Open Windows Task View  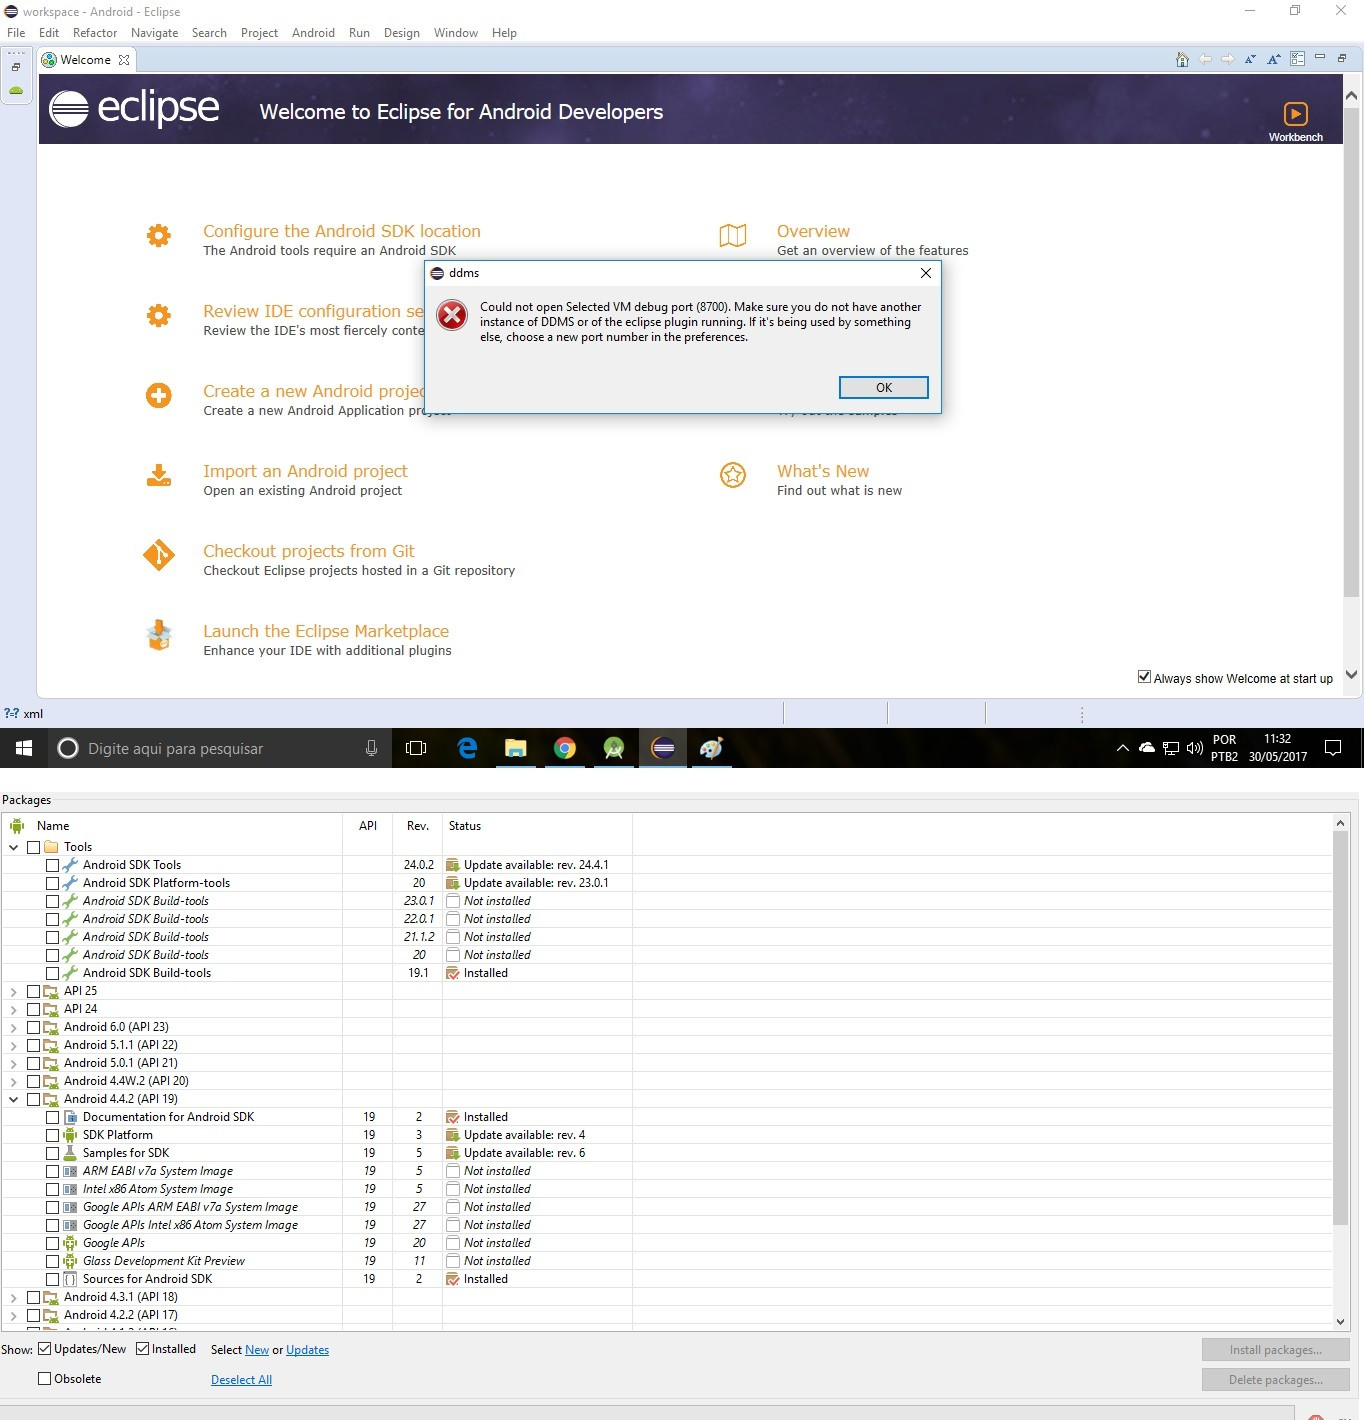tap(416, 748)
